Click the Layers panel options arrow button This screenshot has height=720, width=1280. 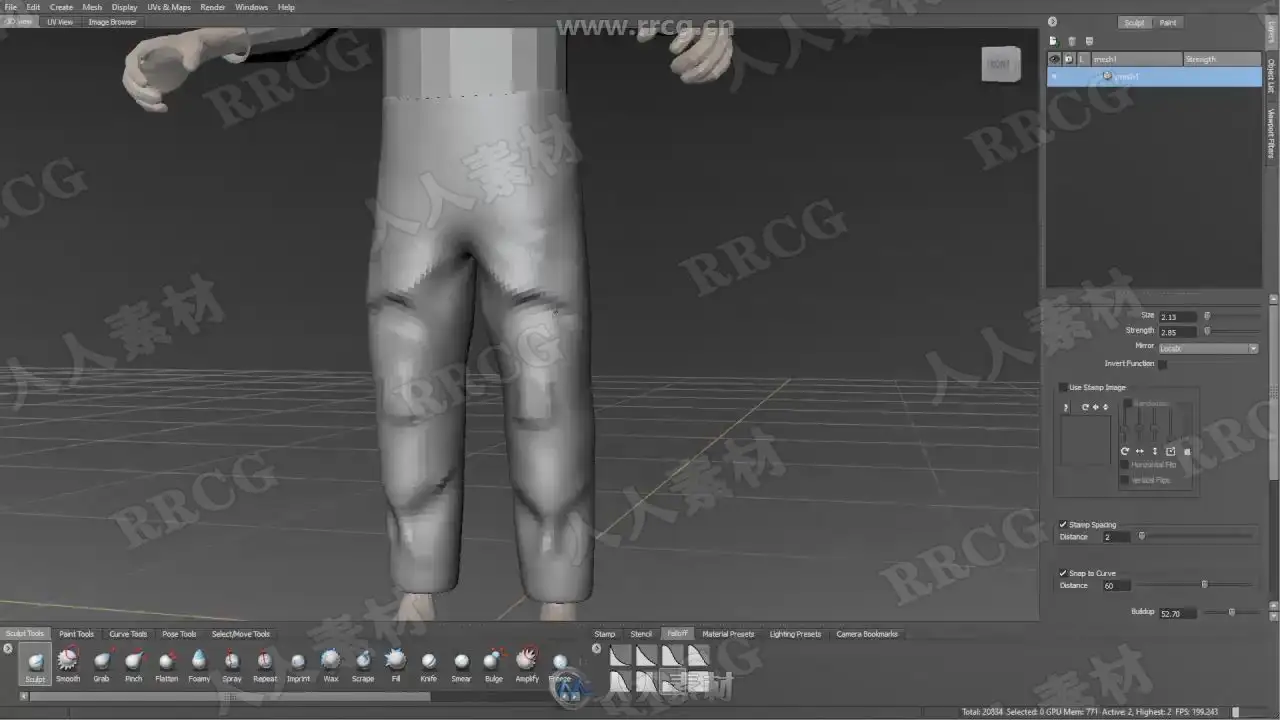point(1052,22)
